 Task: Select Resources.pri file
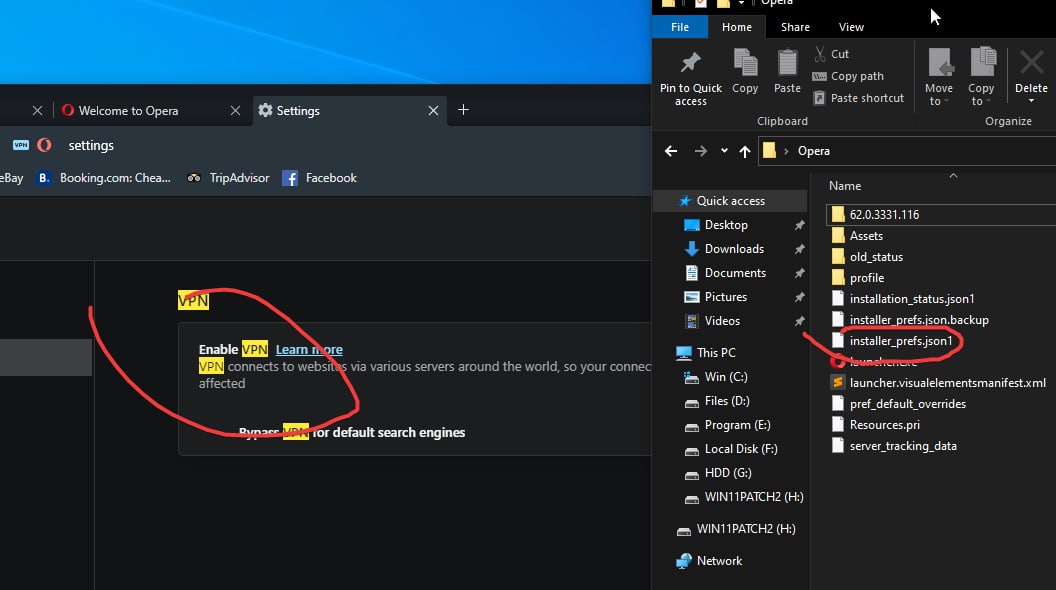884,425
